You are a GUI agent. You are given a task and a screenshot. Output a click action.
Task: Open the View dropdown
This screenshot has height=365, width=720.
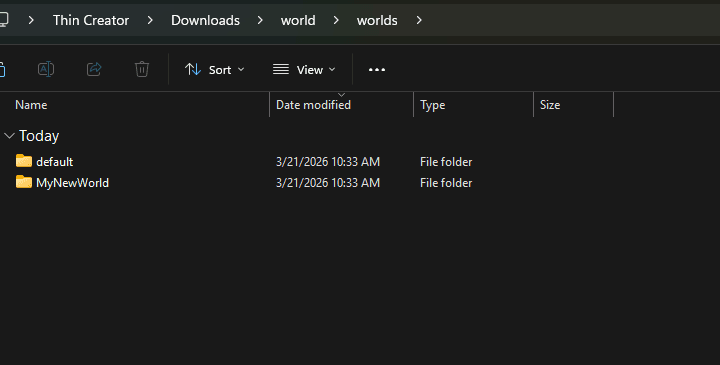[304, 70]
